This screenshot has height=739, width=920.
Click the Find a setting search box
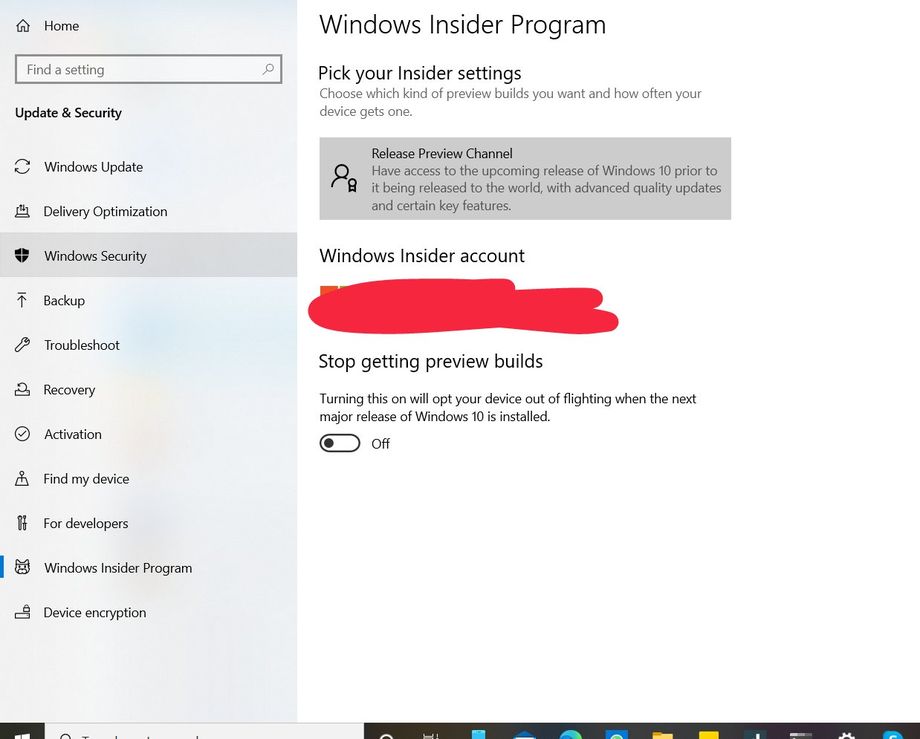click(148, 69)
